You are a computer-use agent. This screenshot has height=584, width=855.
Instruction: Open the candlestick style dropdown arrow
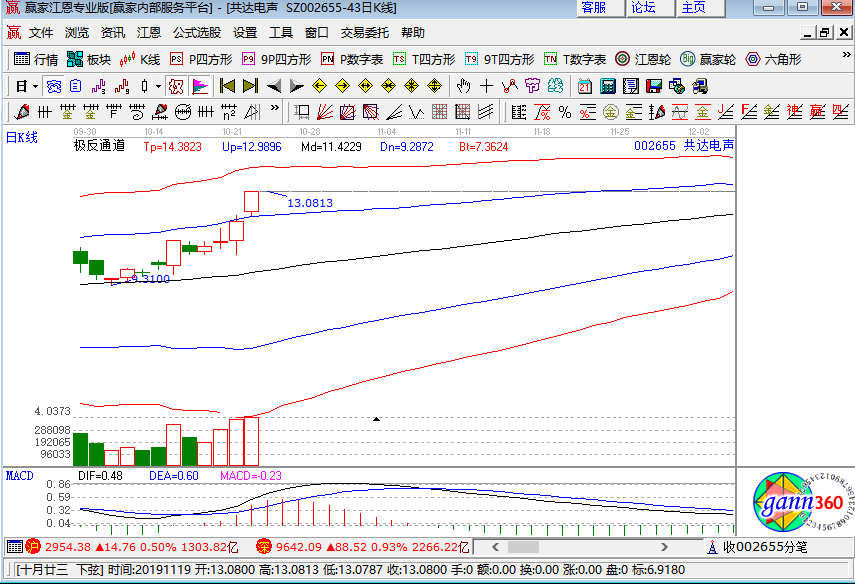158,86
